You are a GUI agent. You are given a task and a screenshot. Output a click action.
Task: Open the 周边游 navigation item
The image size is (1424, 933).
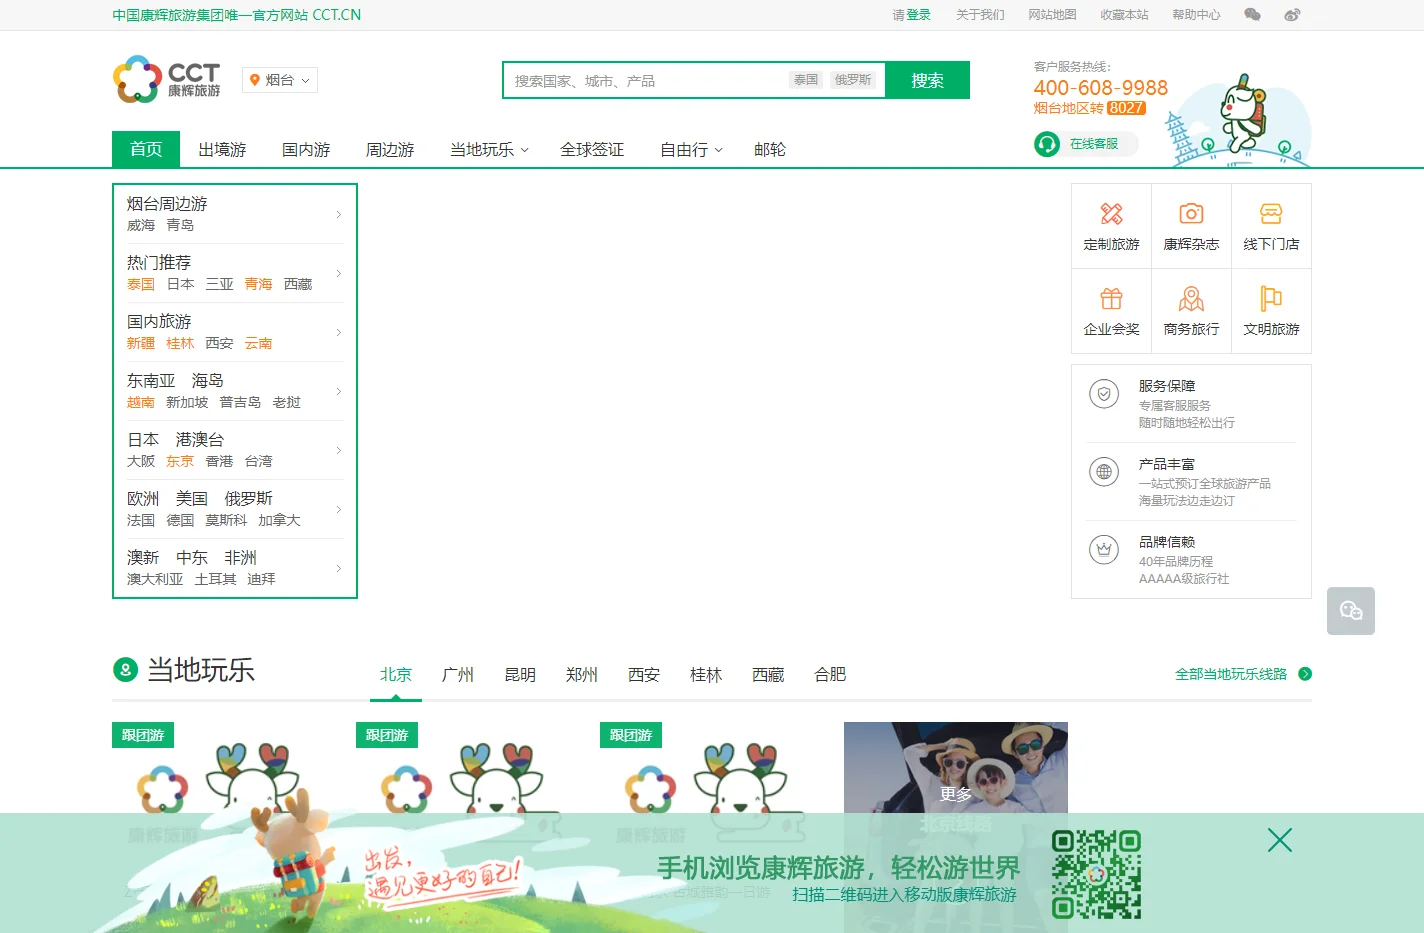[x=390, y=149]
